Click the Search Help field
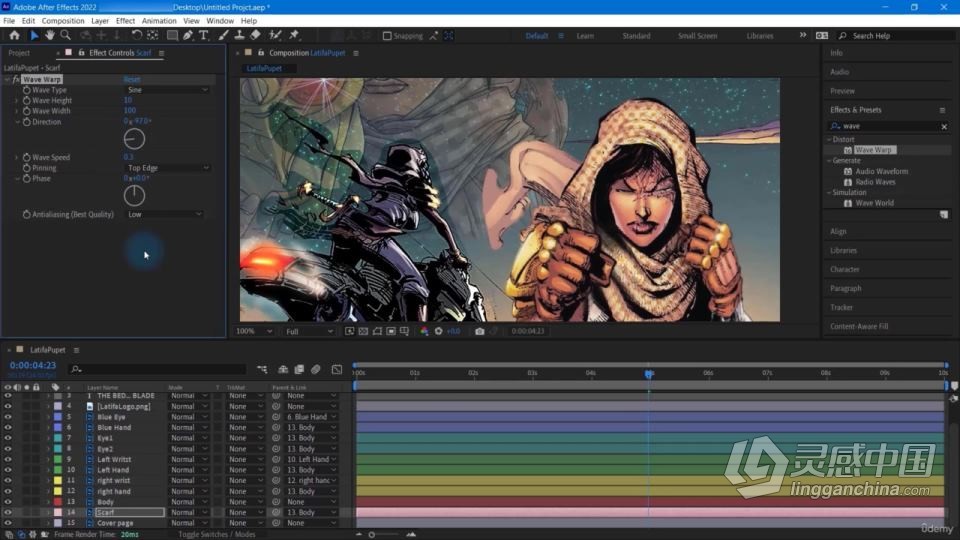The width and height of the screenshot is (960, 540). coord(896,36)
